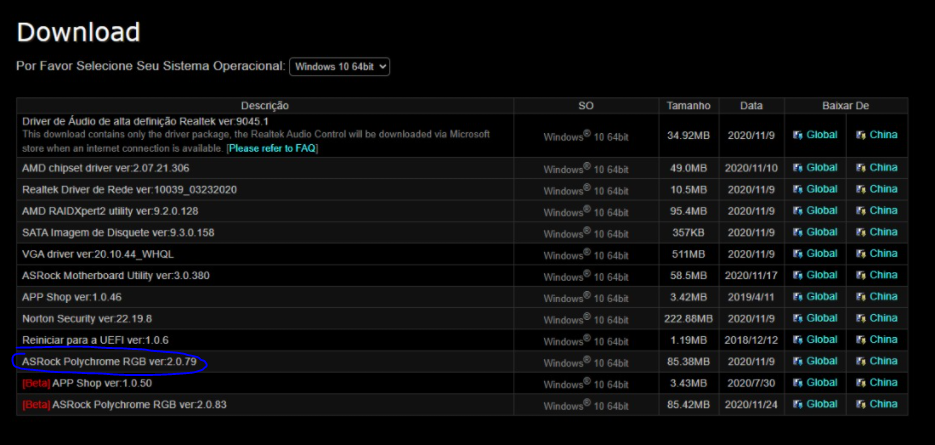Screen dimensions: 935x445
Task: Click the 34.92MB size cell
Action: (x=688, y=135)
